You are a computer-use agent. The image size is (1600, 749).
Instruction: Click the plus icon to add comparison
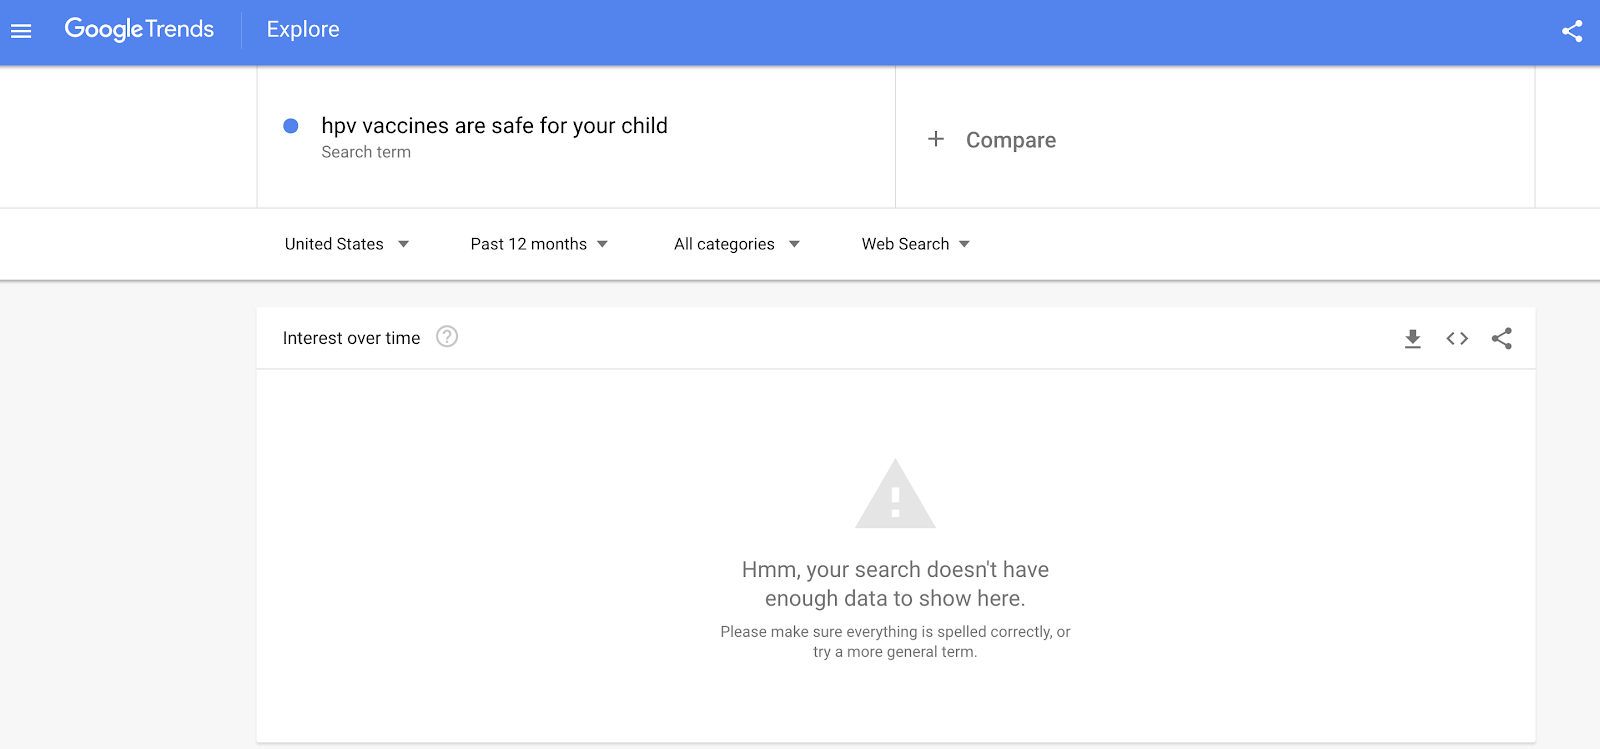point(936,139)
